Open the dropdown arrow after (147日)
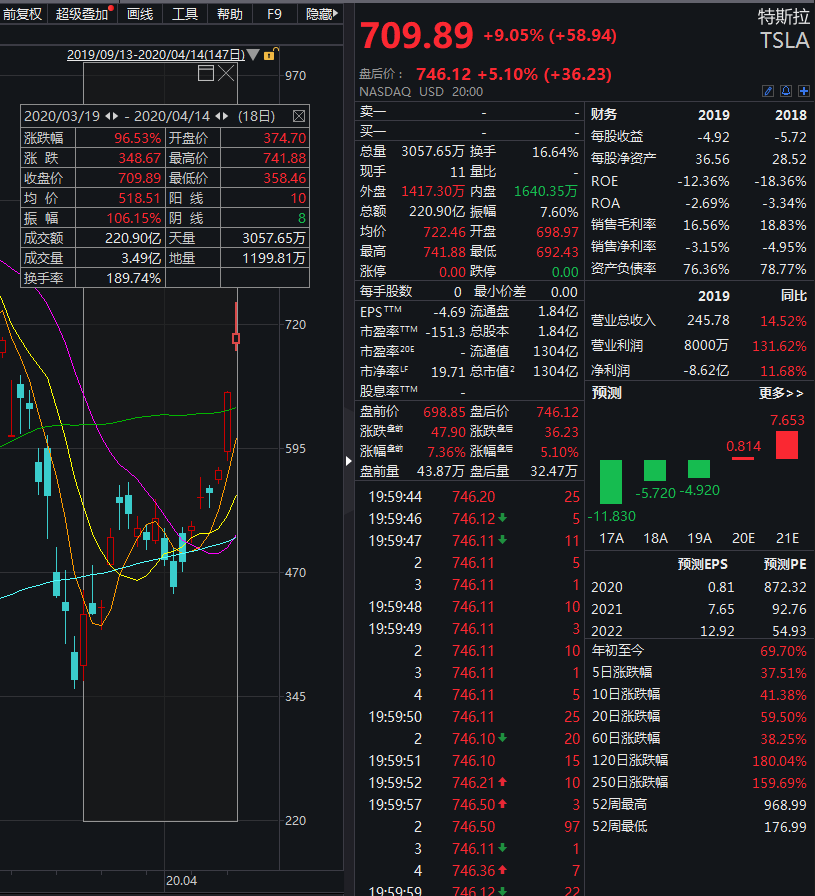Viewport: 815px width, 896px height. [251, 55]
